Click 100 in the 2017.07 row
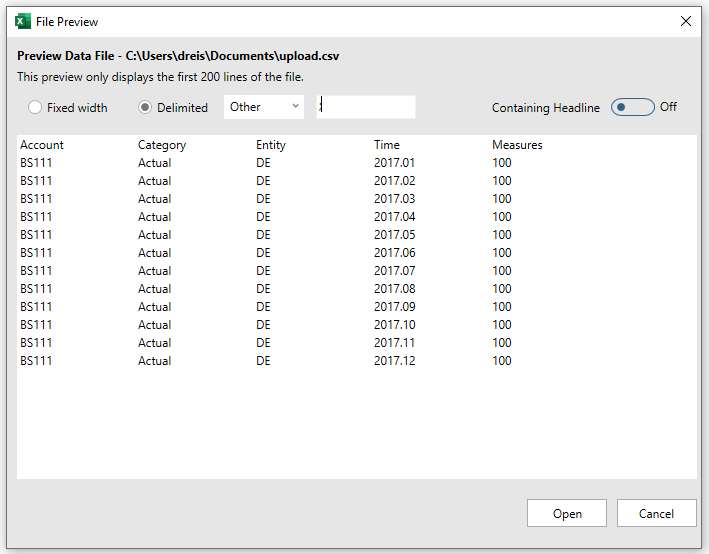 501,271
